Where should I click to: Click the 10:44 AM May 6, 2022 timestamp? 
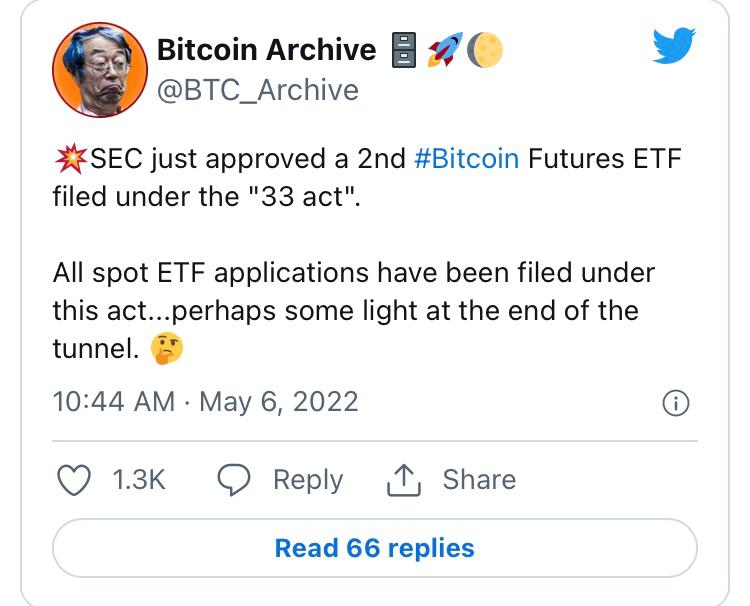(205, 402)
